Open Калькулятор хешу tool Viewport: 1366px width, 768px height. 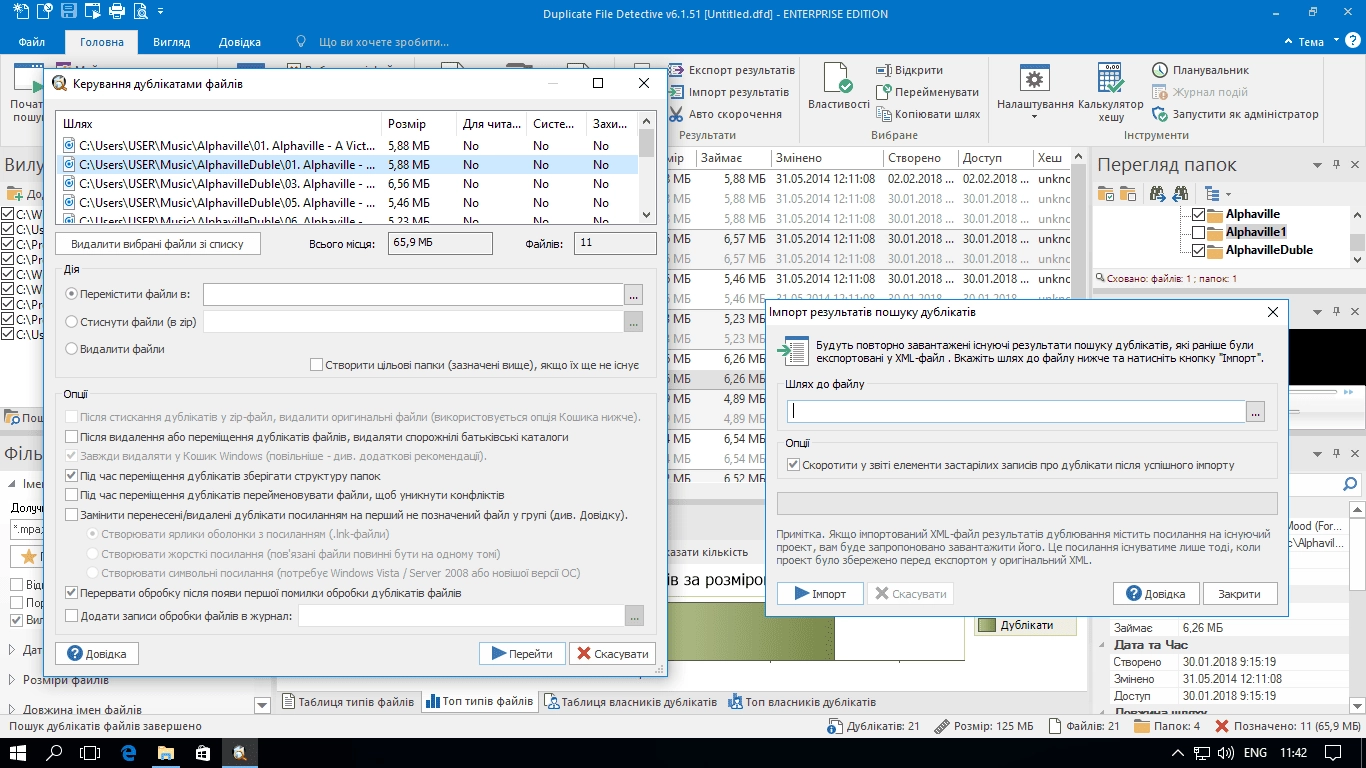[1111, 92]
